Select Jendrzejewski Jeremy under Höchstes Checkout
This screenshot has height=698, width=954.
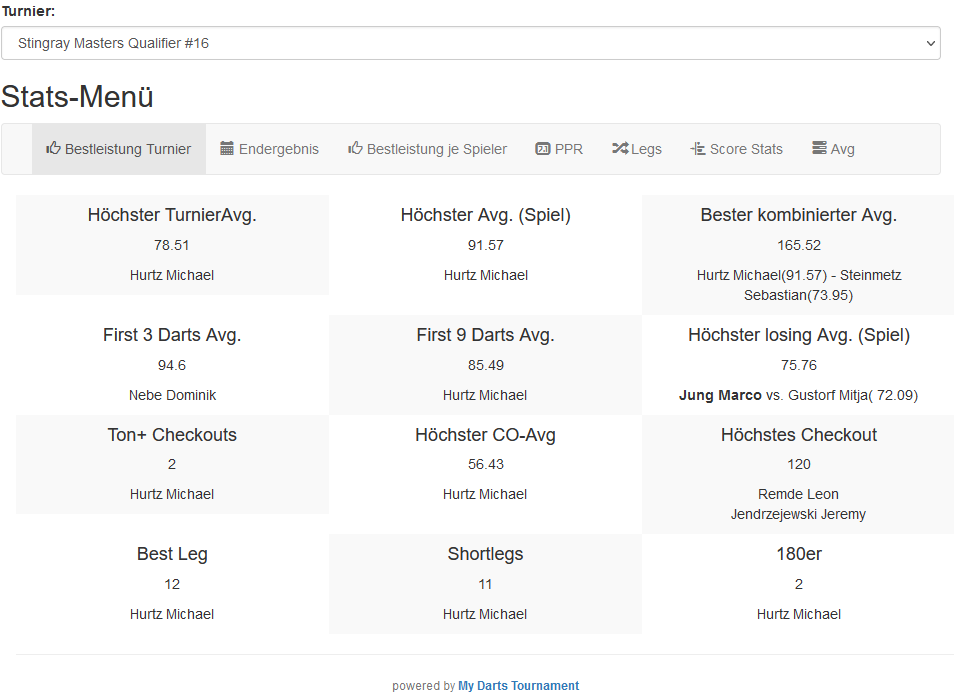tap(798, 514)
